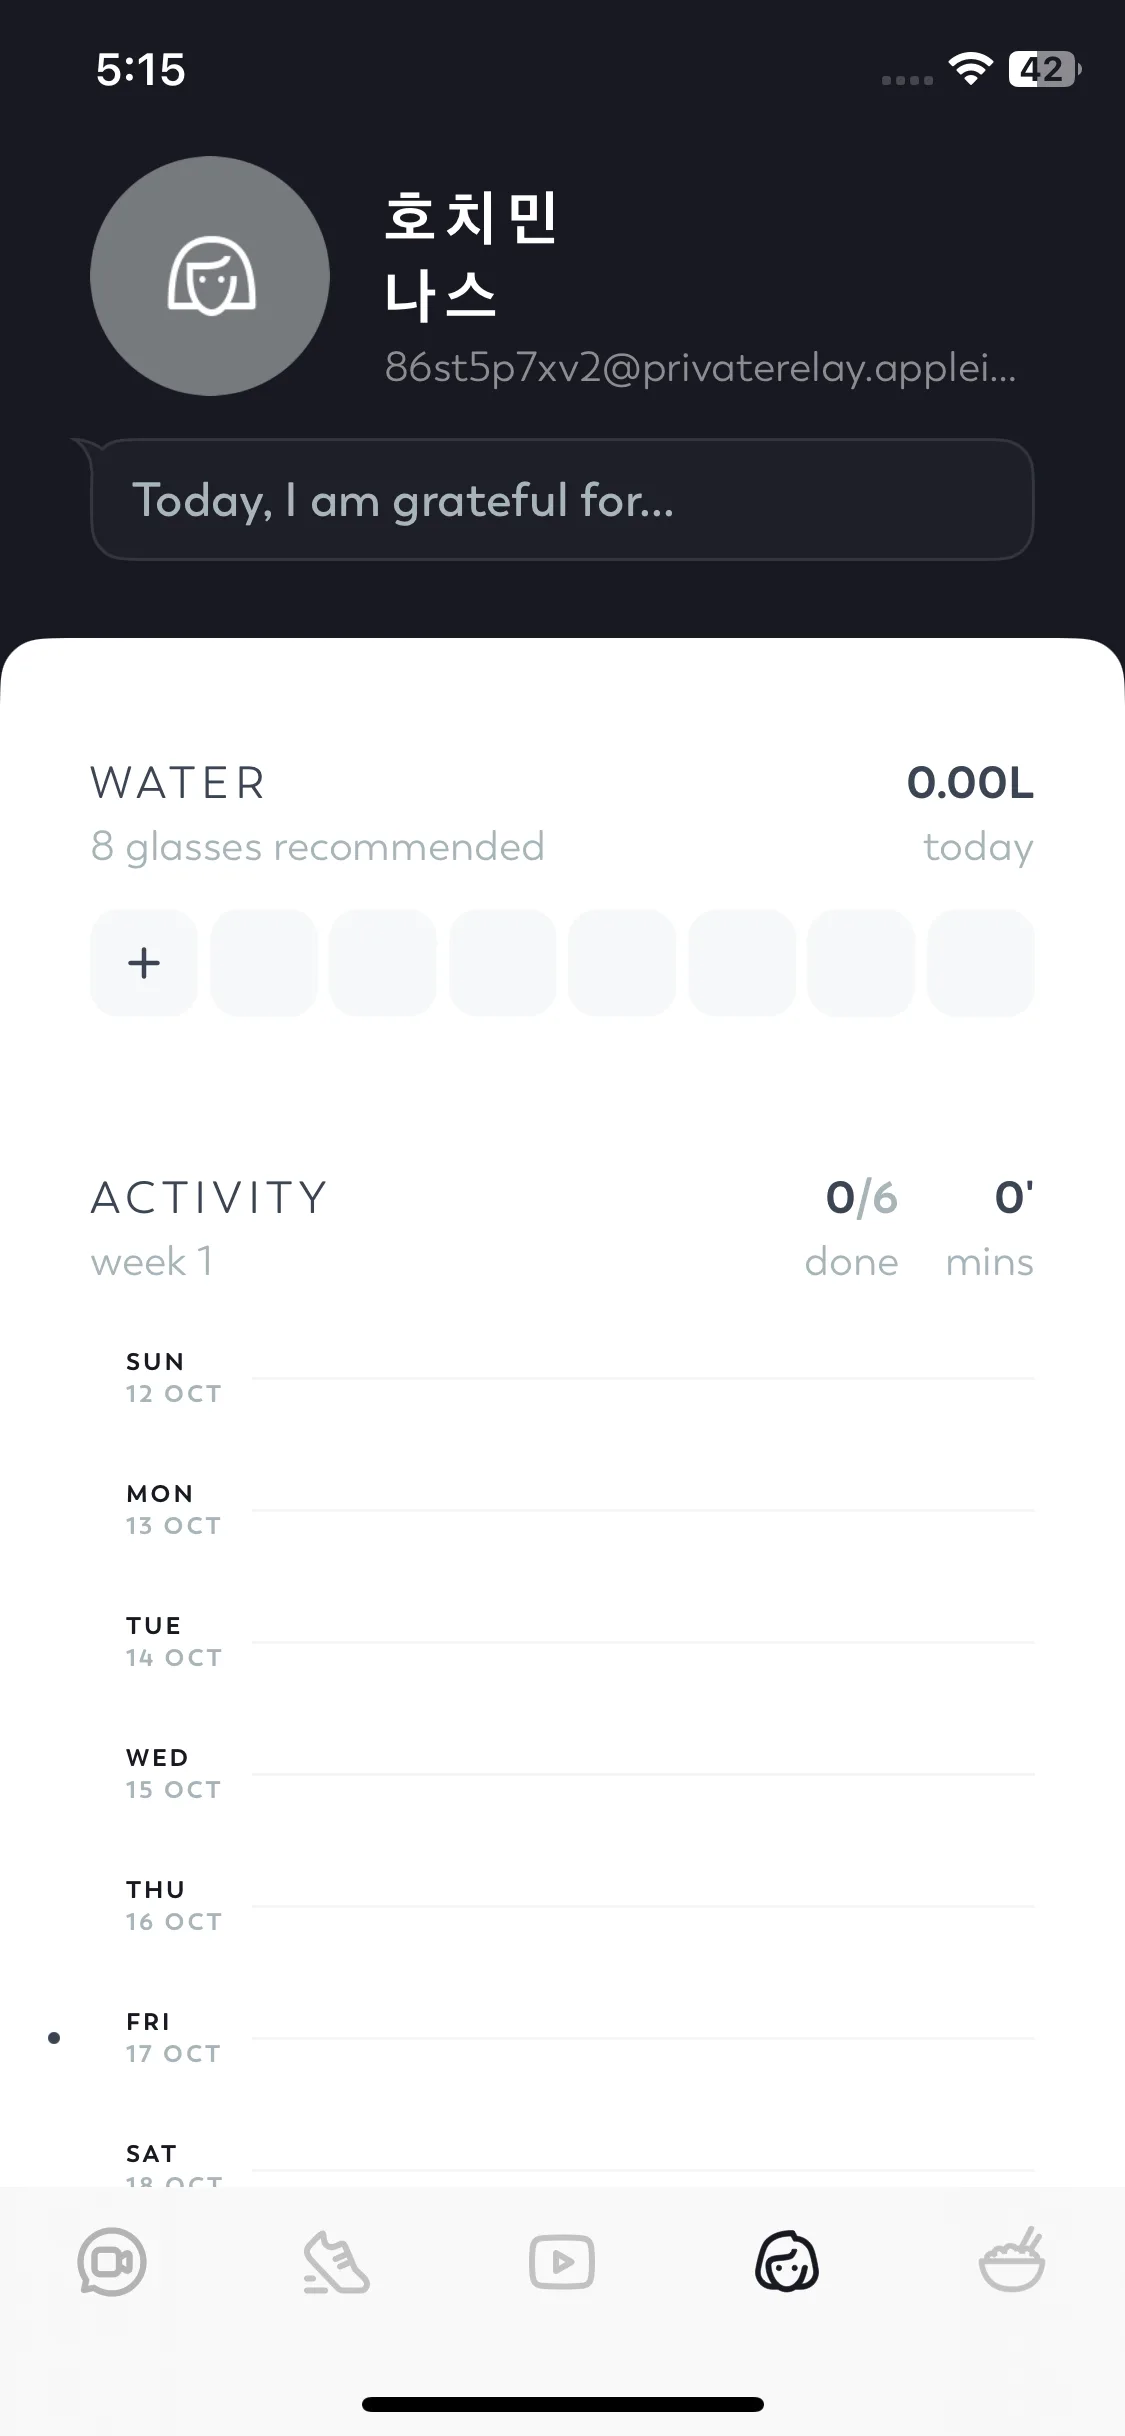Viewport: 1125px width, 2436px height.
Task: Open the food bowl nutrition tab
Action: coord(1012,2262)
